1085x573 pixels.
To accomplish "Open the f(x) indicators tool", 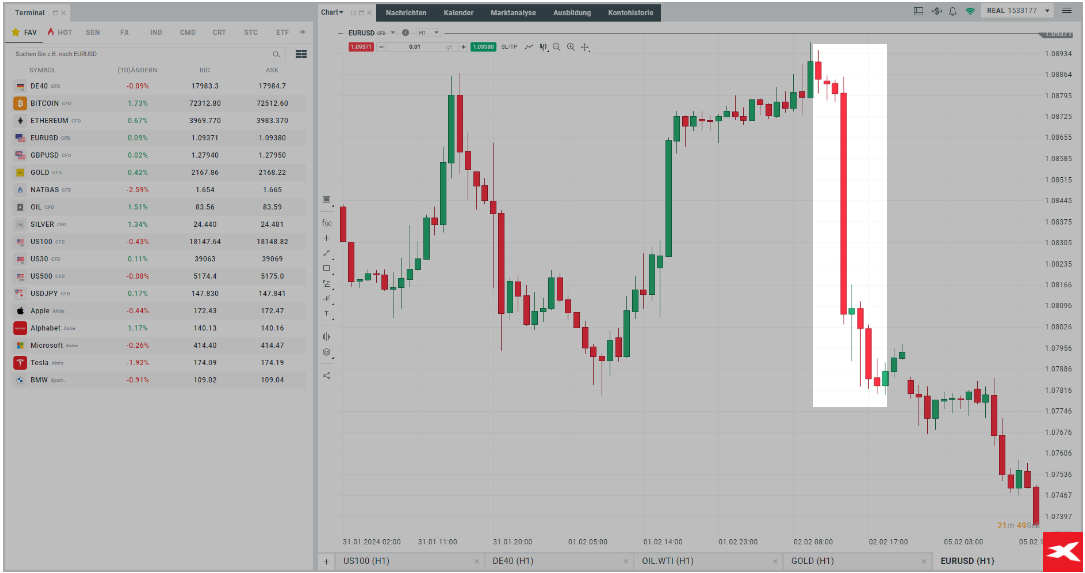I will click(327, 223).
